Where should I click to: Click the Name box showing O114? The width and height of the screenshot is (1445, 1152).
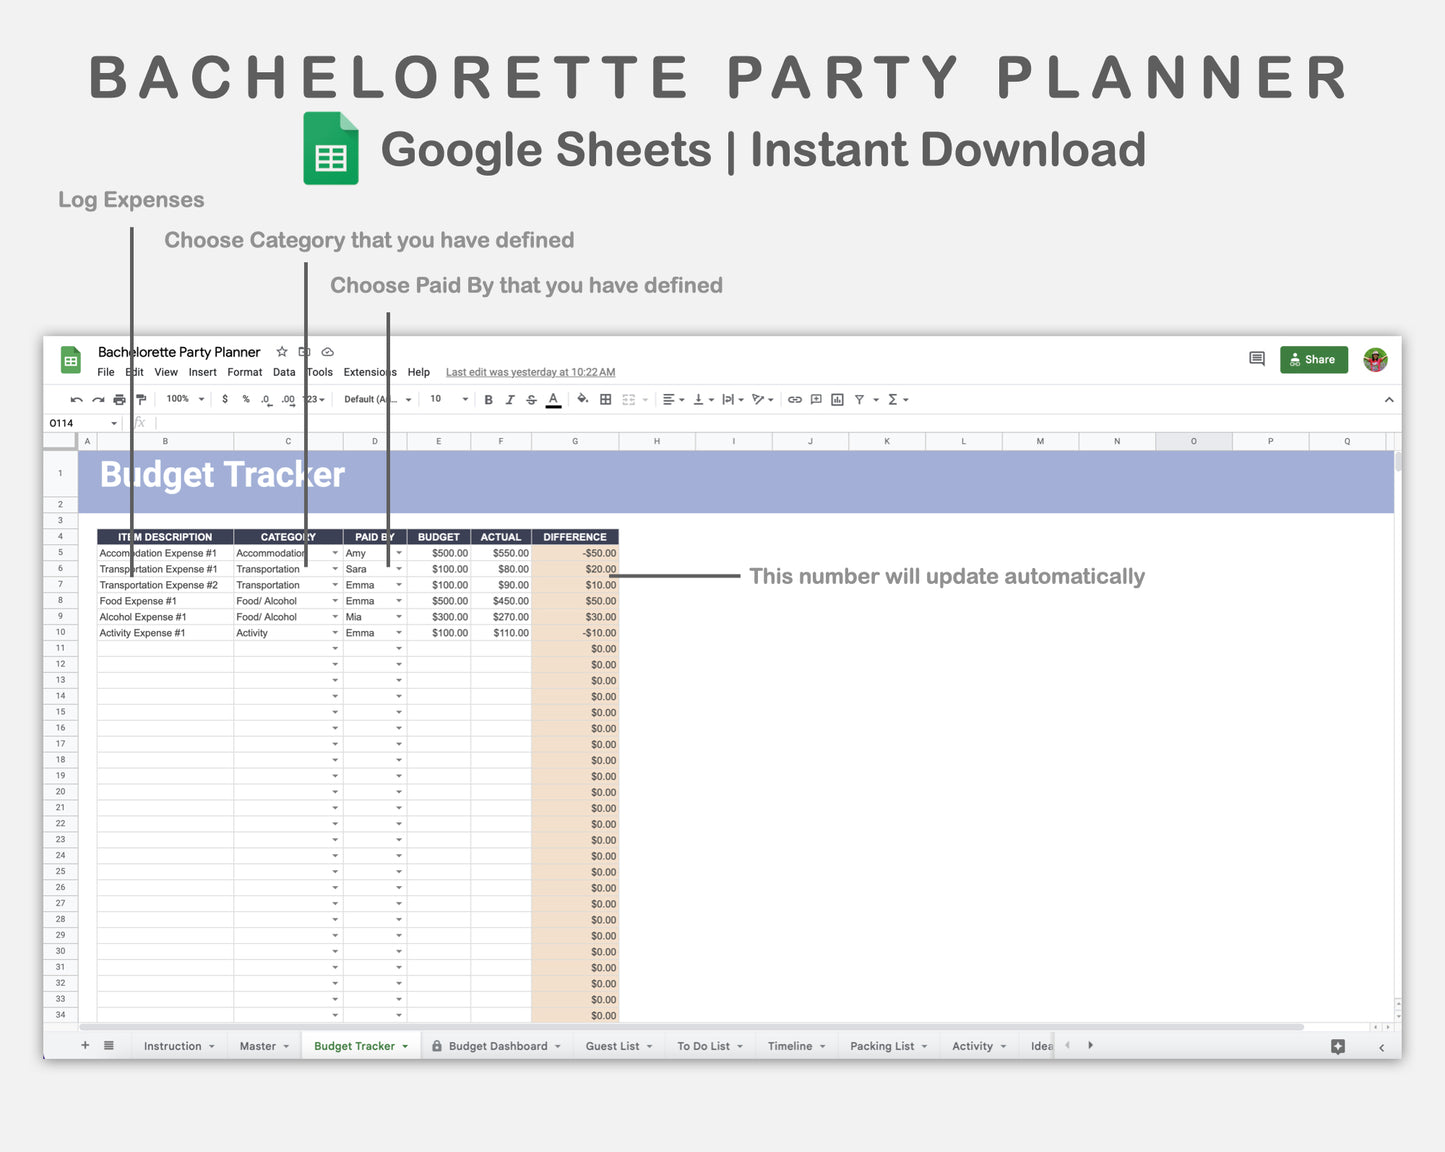point(80,423)
